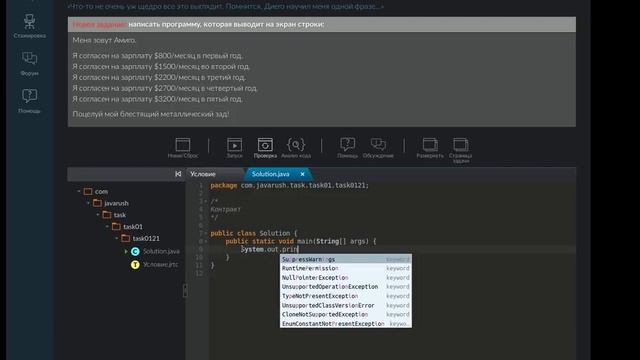The width and height of the screenshot is (640, 360).
Task: Select TypeNotPresentException suggestion
Action: (x=346, y=296)
